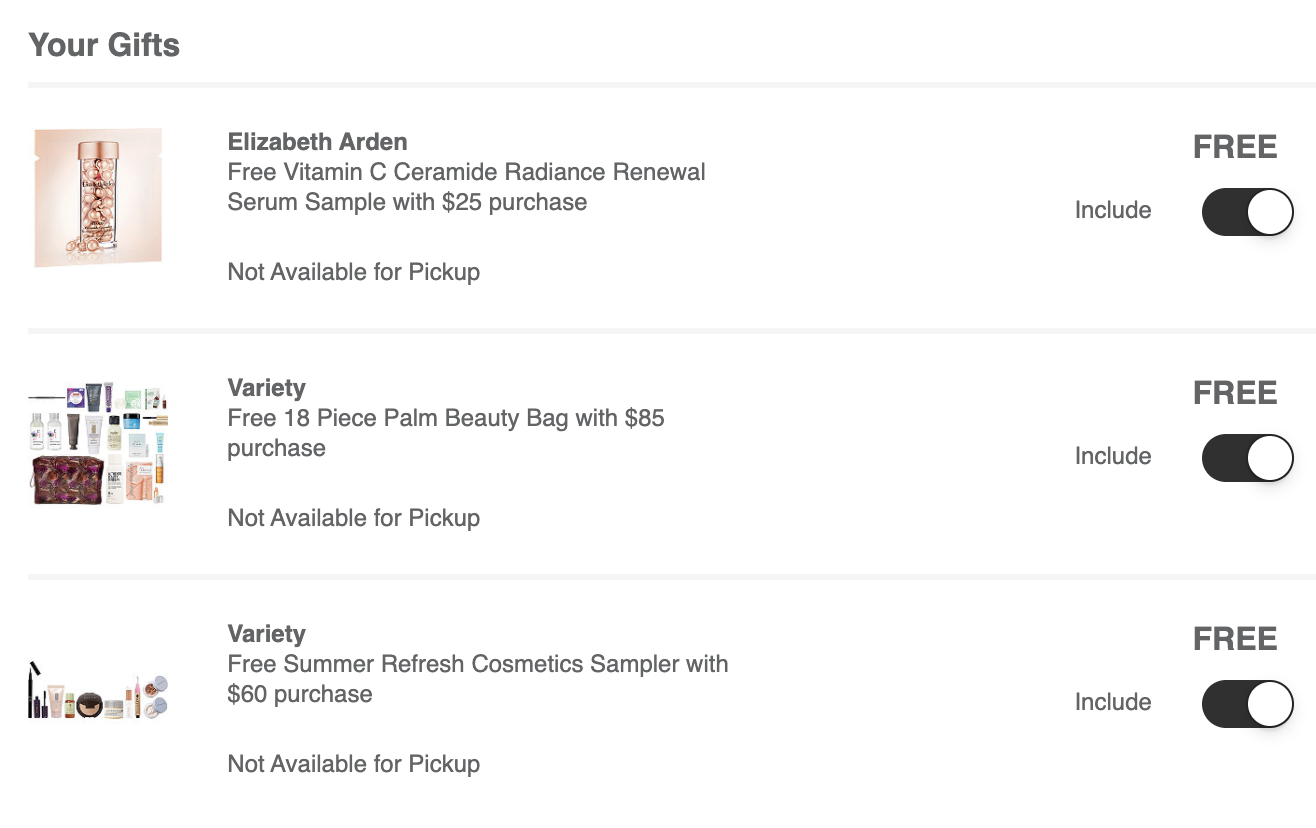This screenshot has width=1316, height=828.
Task: Click the Include label beside Elizabeth Arden toggle
Action: click(1113, 210)
